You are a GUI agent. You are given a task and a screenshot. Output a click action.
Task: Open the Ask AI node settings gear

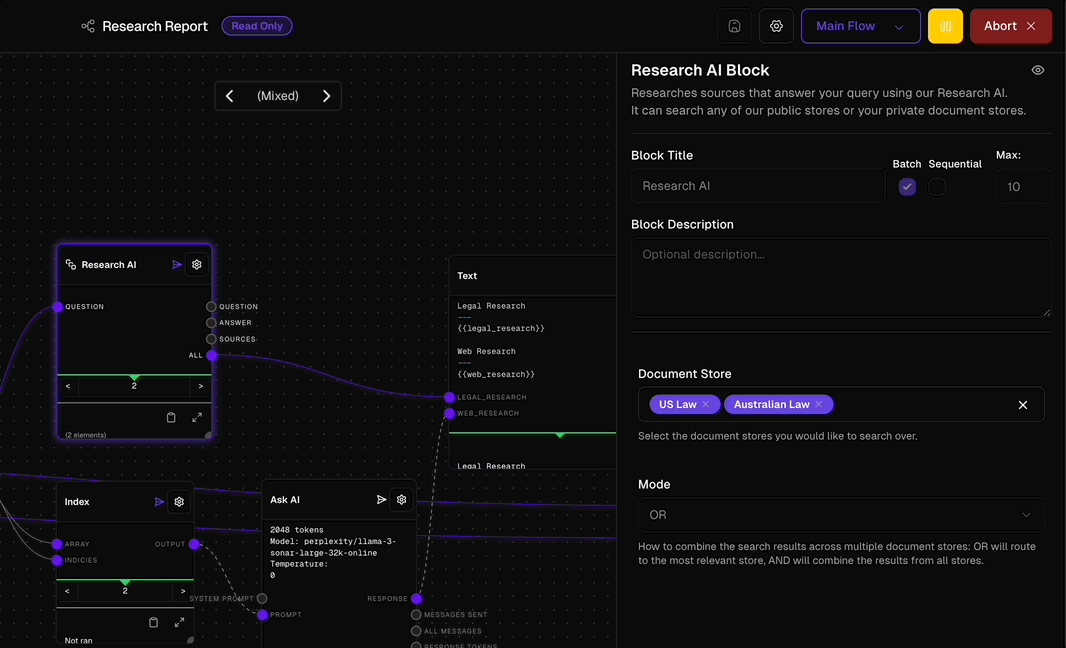(x=401, y=499)
